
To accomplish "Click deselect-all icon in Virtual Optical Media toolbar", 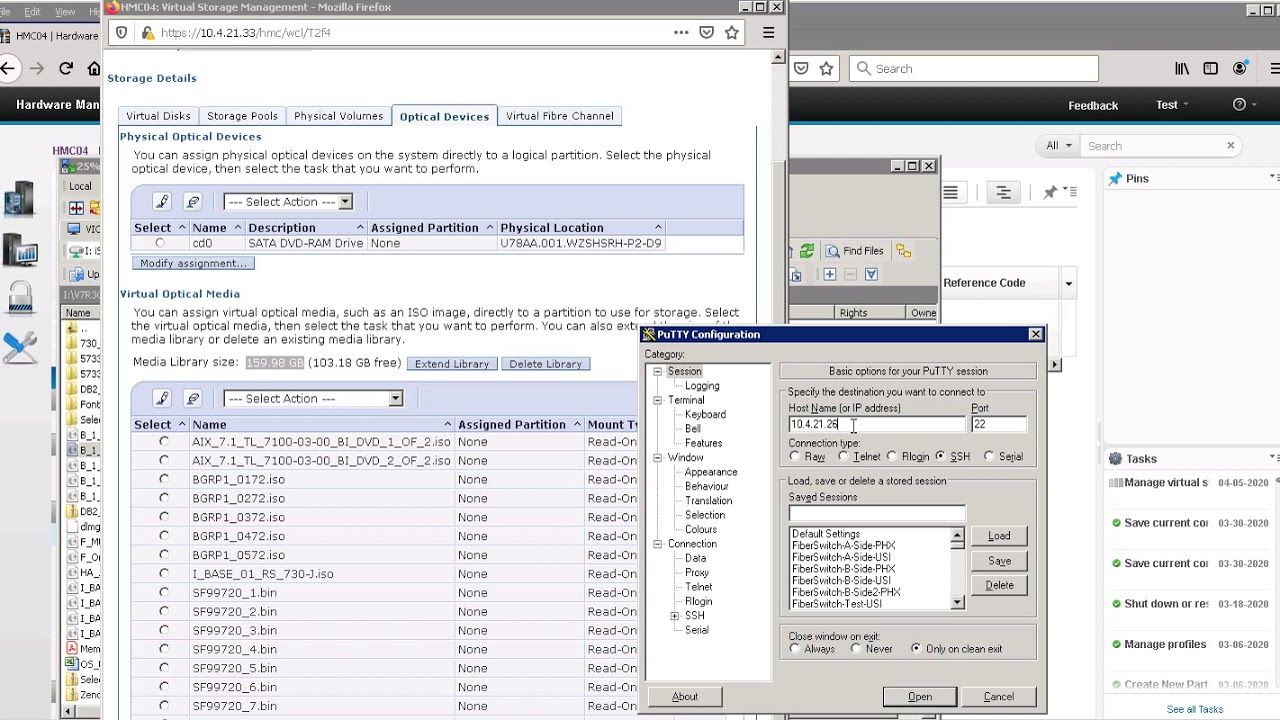I will (193, 399).
